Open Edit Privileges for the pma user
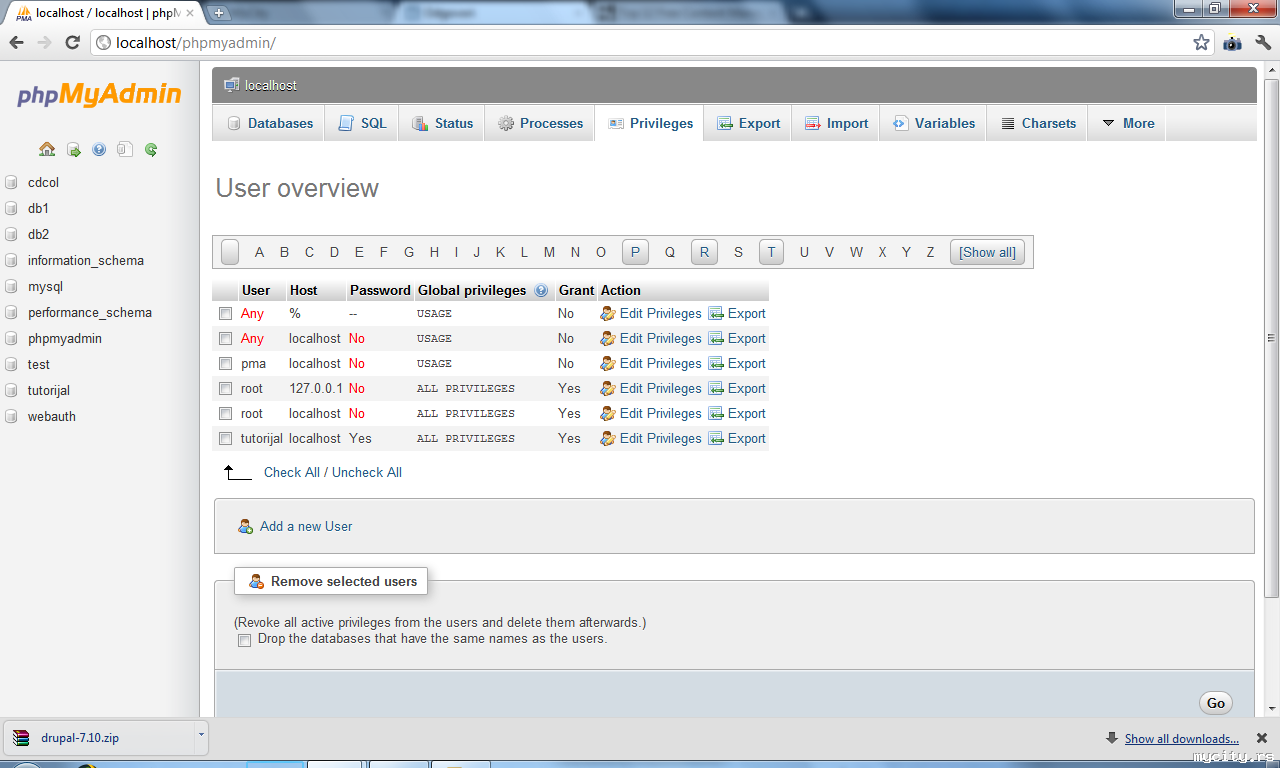The height and width of the screenshot is (768, 1280). coord(651,364)
